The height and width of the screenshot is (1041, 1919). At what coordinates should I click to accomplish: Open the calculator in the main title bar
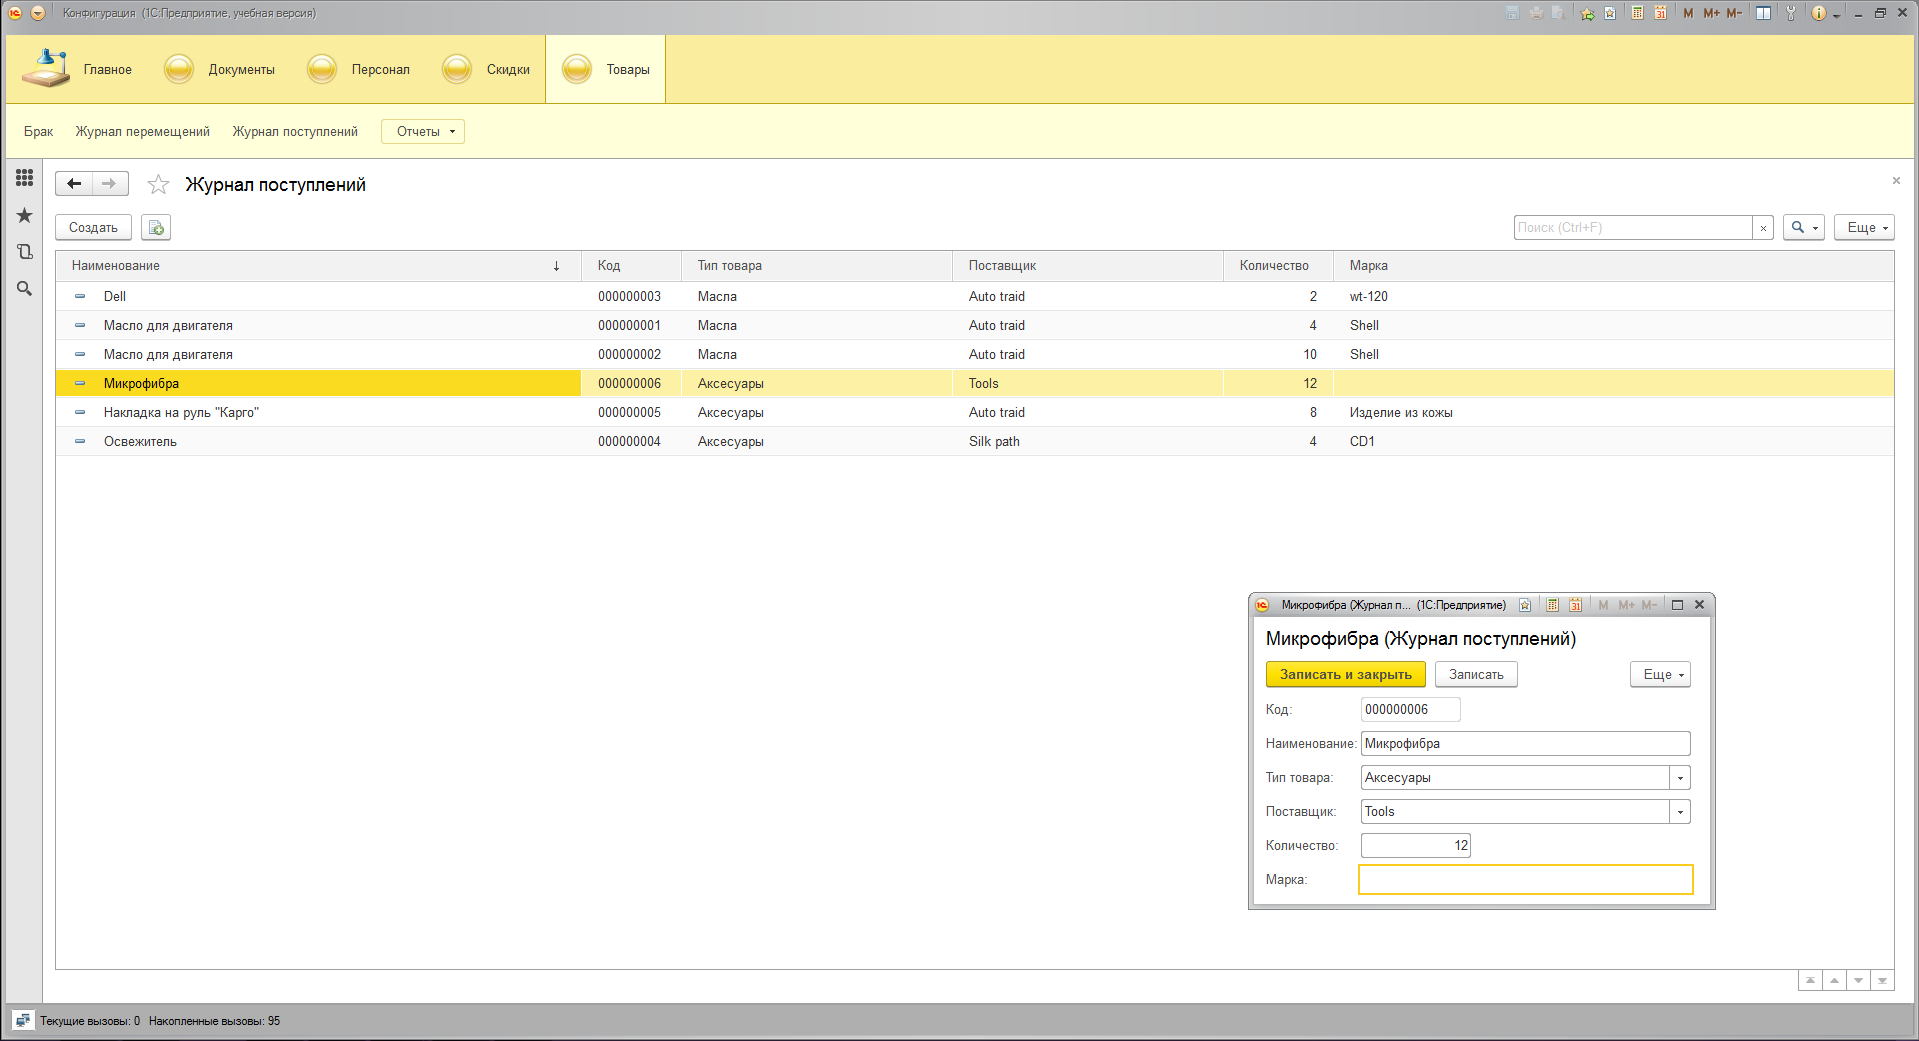pos(1637,13)
